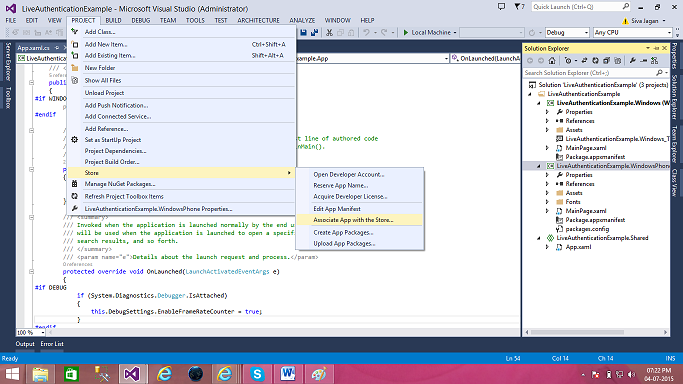Select App.xaml under Shared project

click(578, 247)
